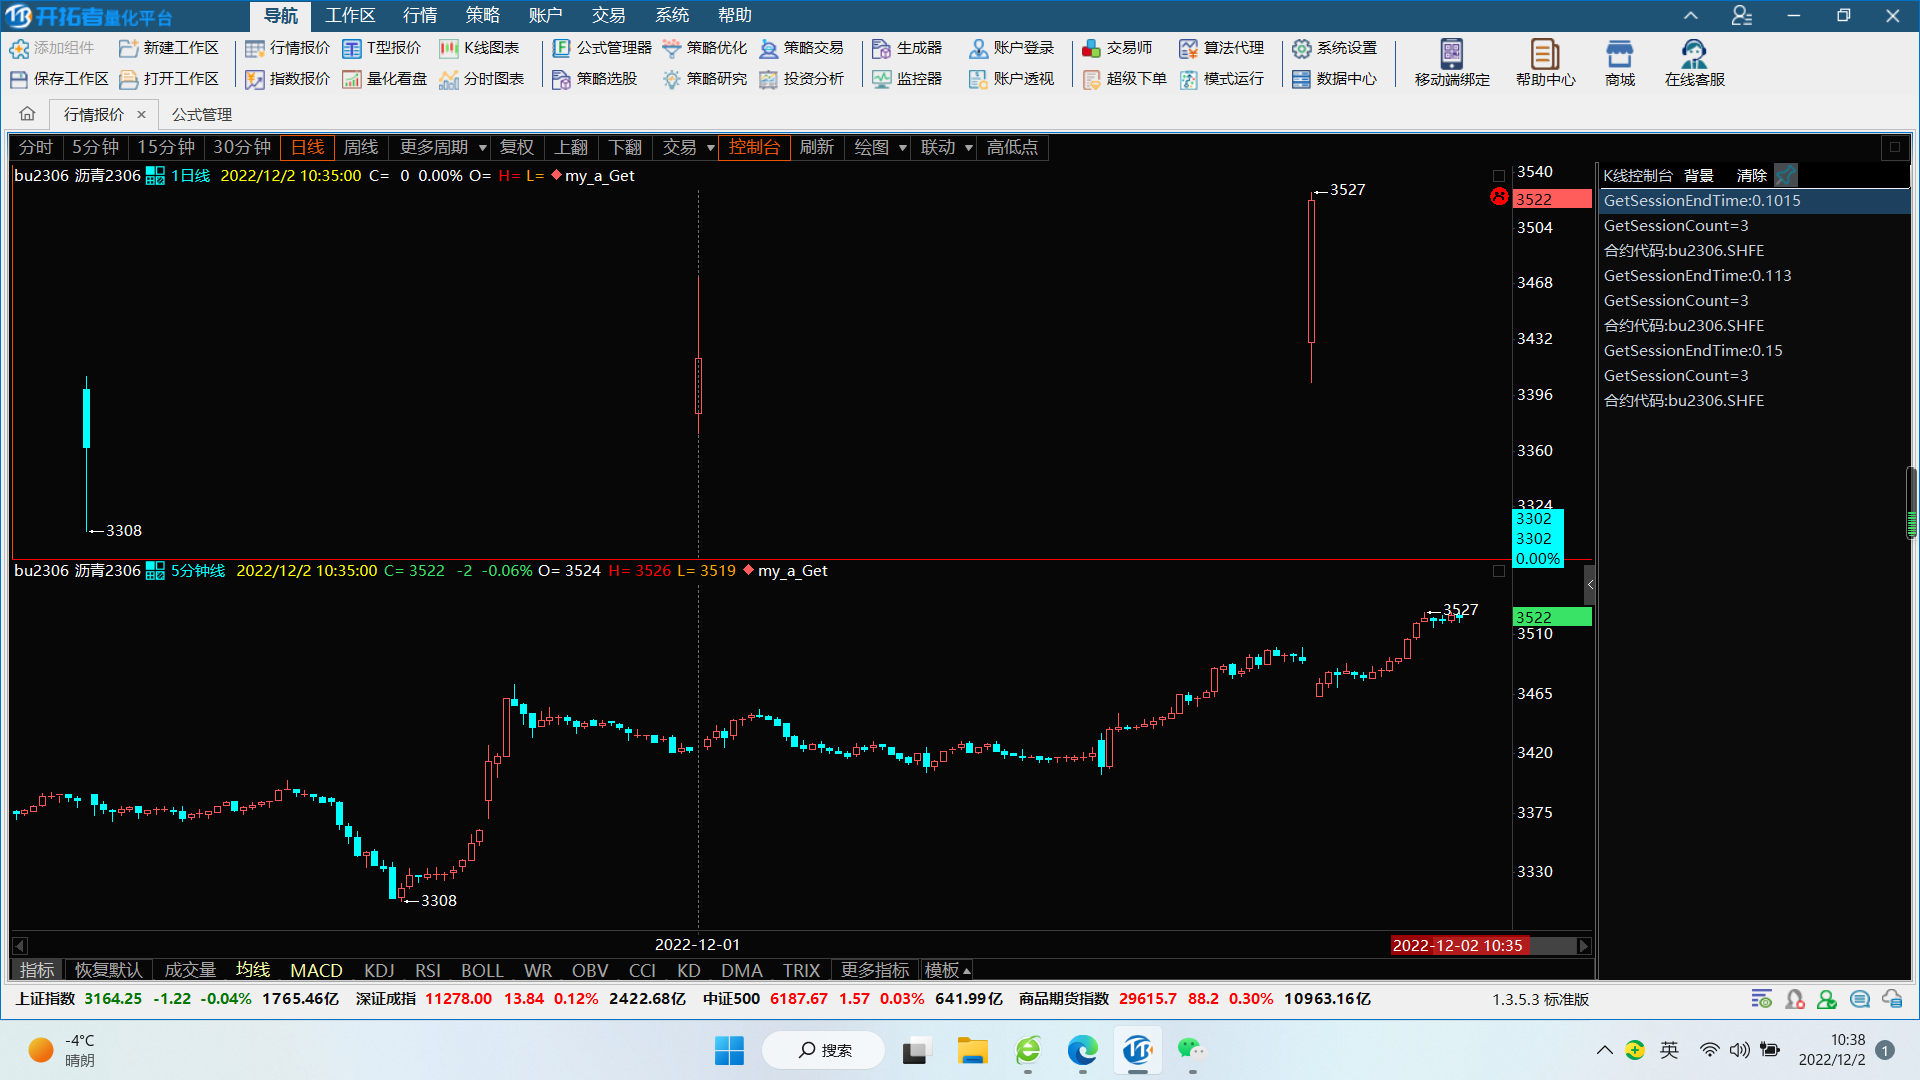This screenshot has width=1920, height=1080.
Task: Expand the 模板 template menu
Action: 947,970
